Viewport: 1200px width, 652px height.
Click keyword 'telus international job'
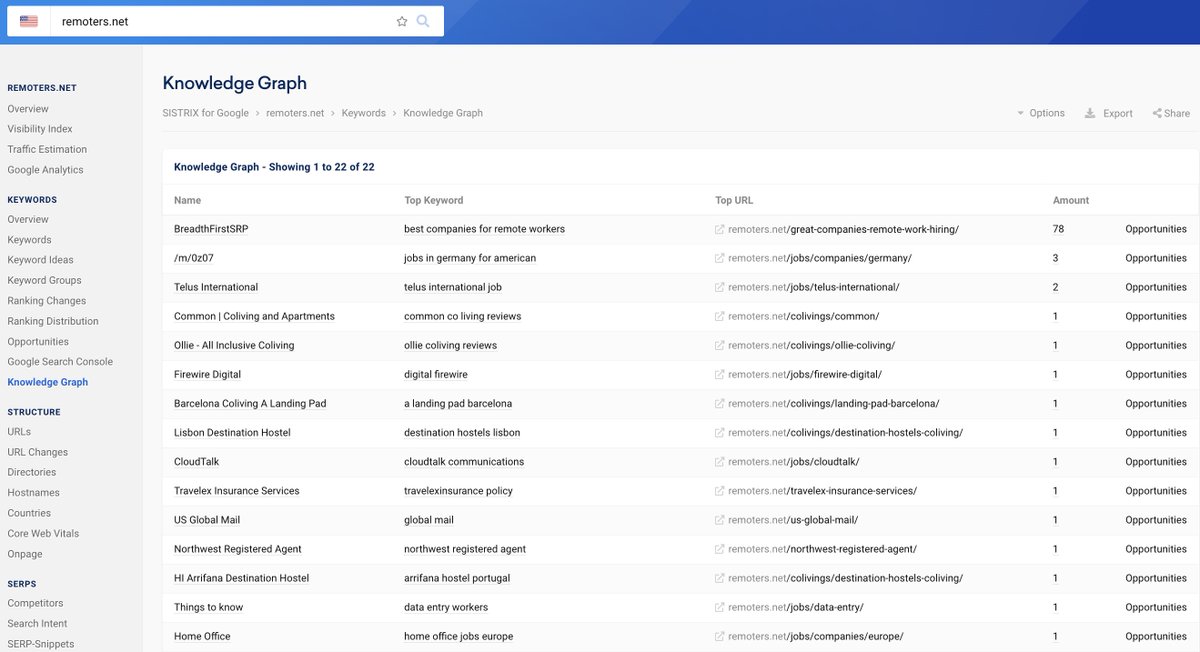(x=453, y=287)
